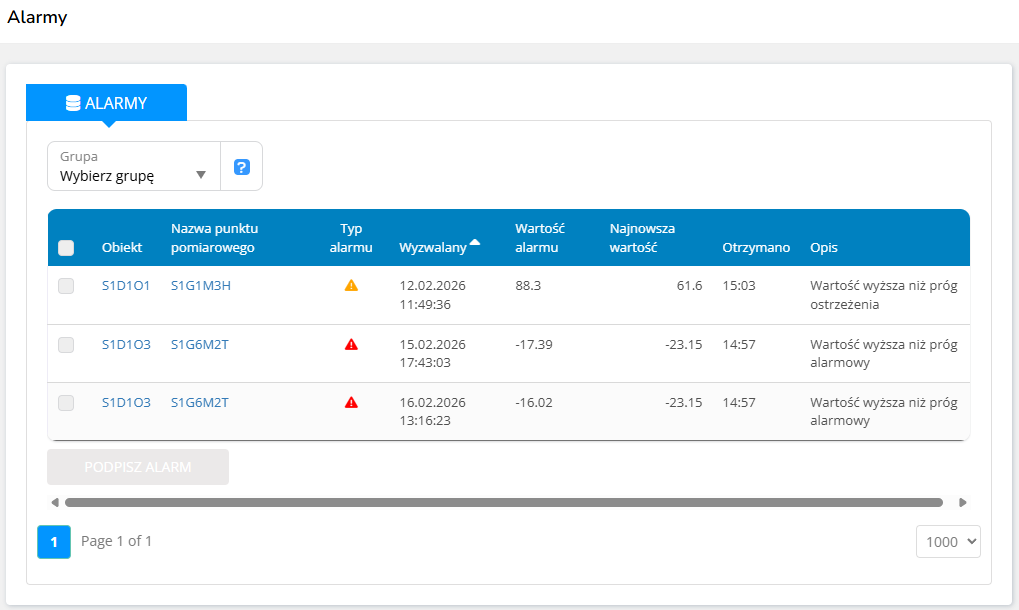Screen dimensions: 1019x610
Task: Click the right arrow of horizontal scrollbar
Action: click(x=962, y=502)
